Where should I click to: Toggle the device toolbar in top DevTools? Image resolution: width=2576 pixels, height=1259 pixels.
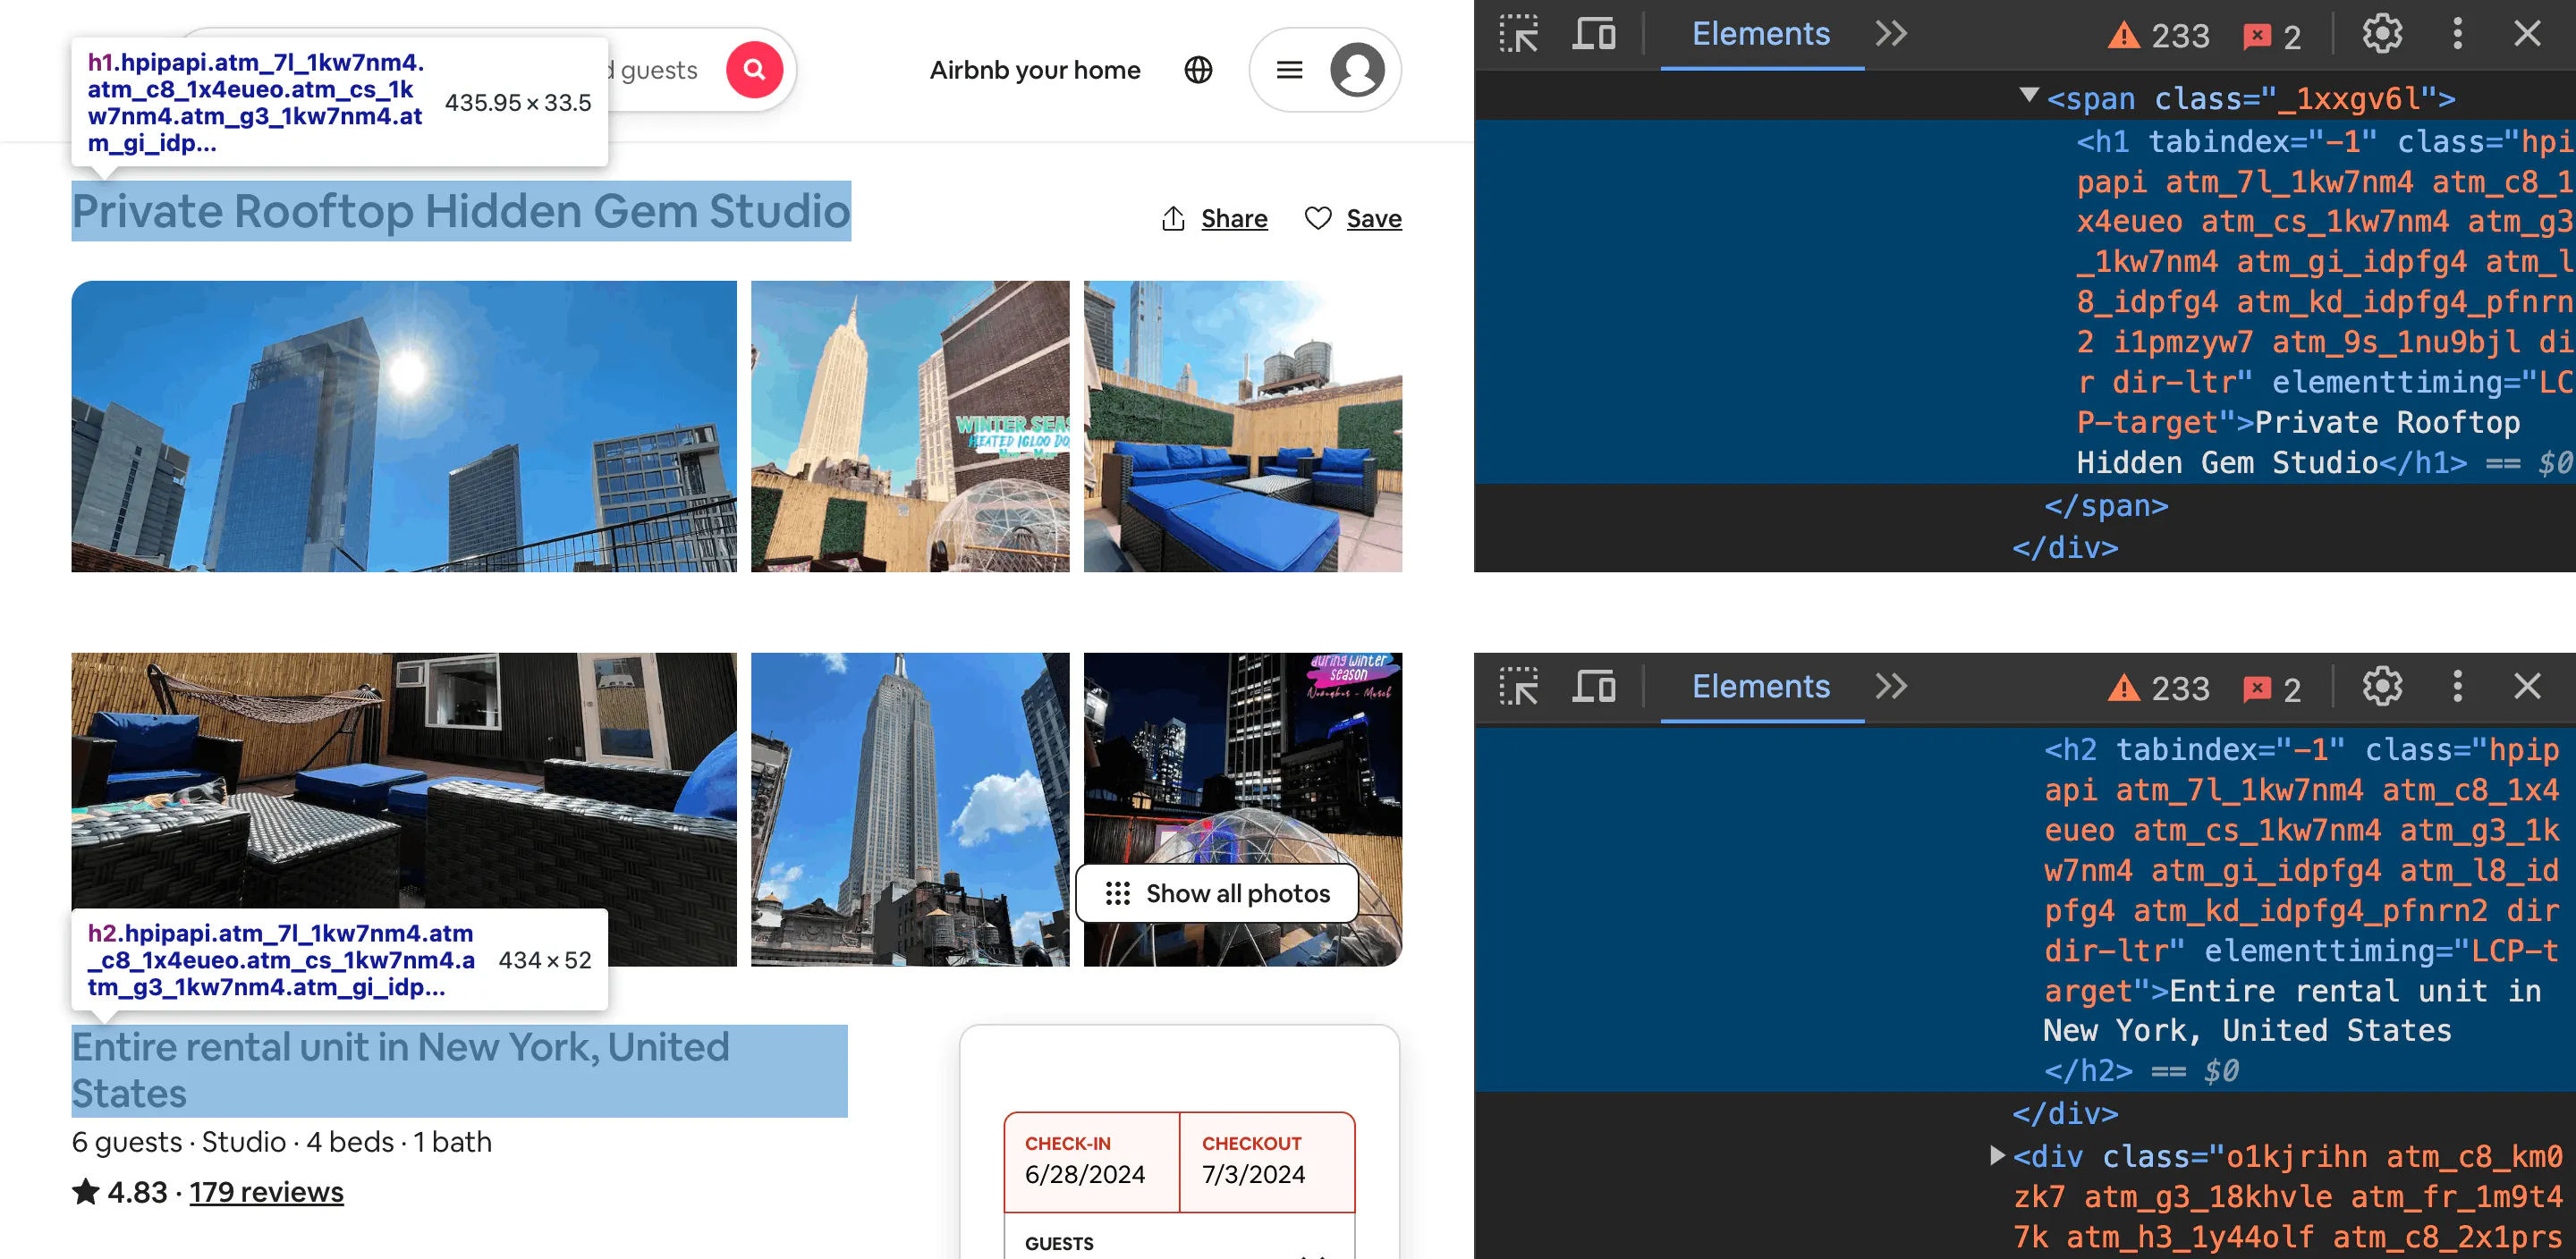point(1594,35)
